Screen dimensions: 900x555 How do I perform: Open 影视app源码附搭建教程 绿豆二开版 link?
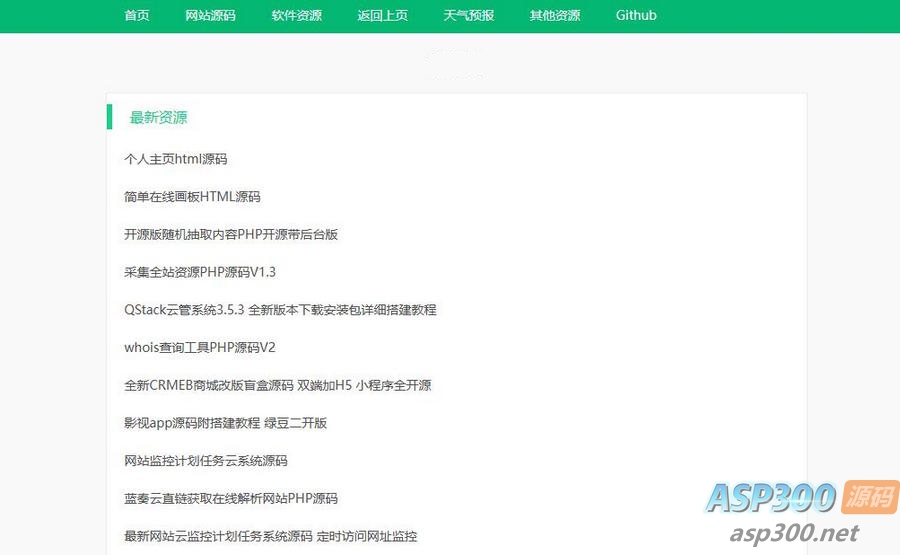(226, 423)
